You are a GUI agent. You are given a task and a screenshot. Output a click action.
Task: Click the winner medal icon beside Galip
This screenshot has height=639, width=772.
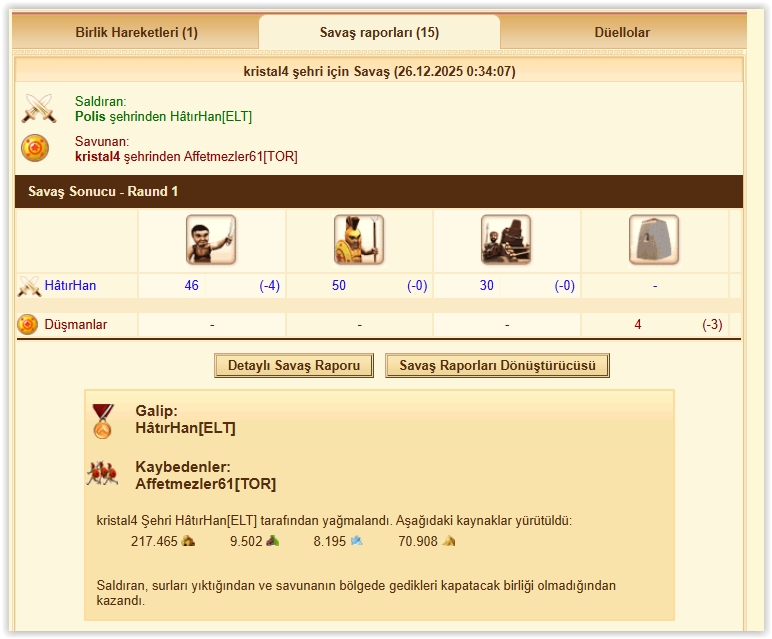coord(102,421)
